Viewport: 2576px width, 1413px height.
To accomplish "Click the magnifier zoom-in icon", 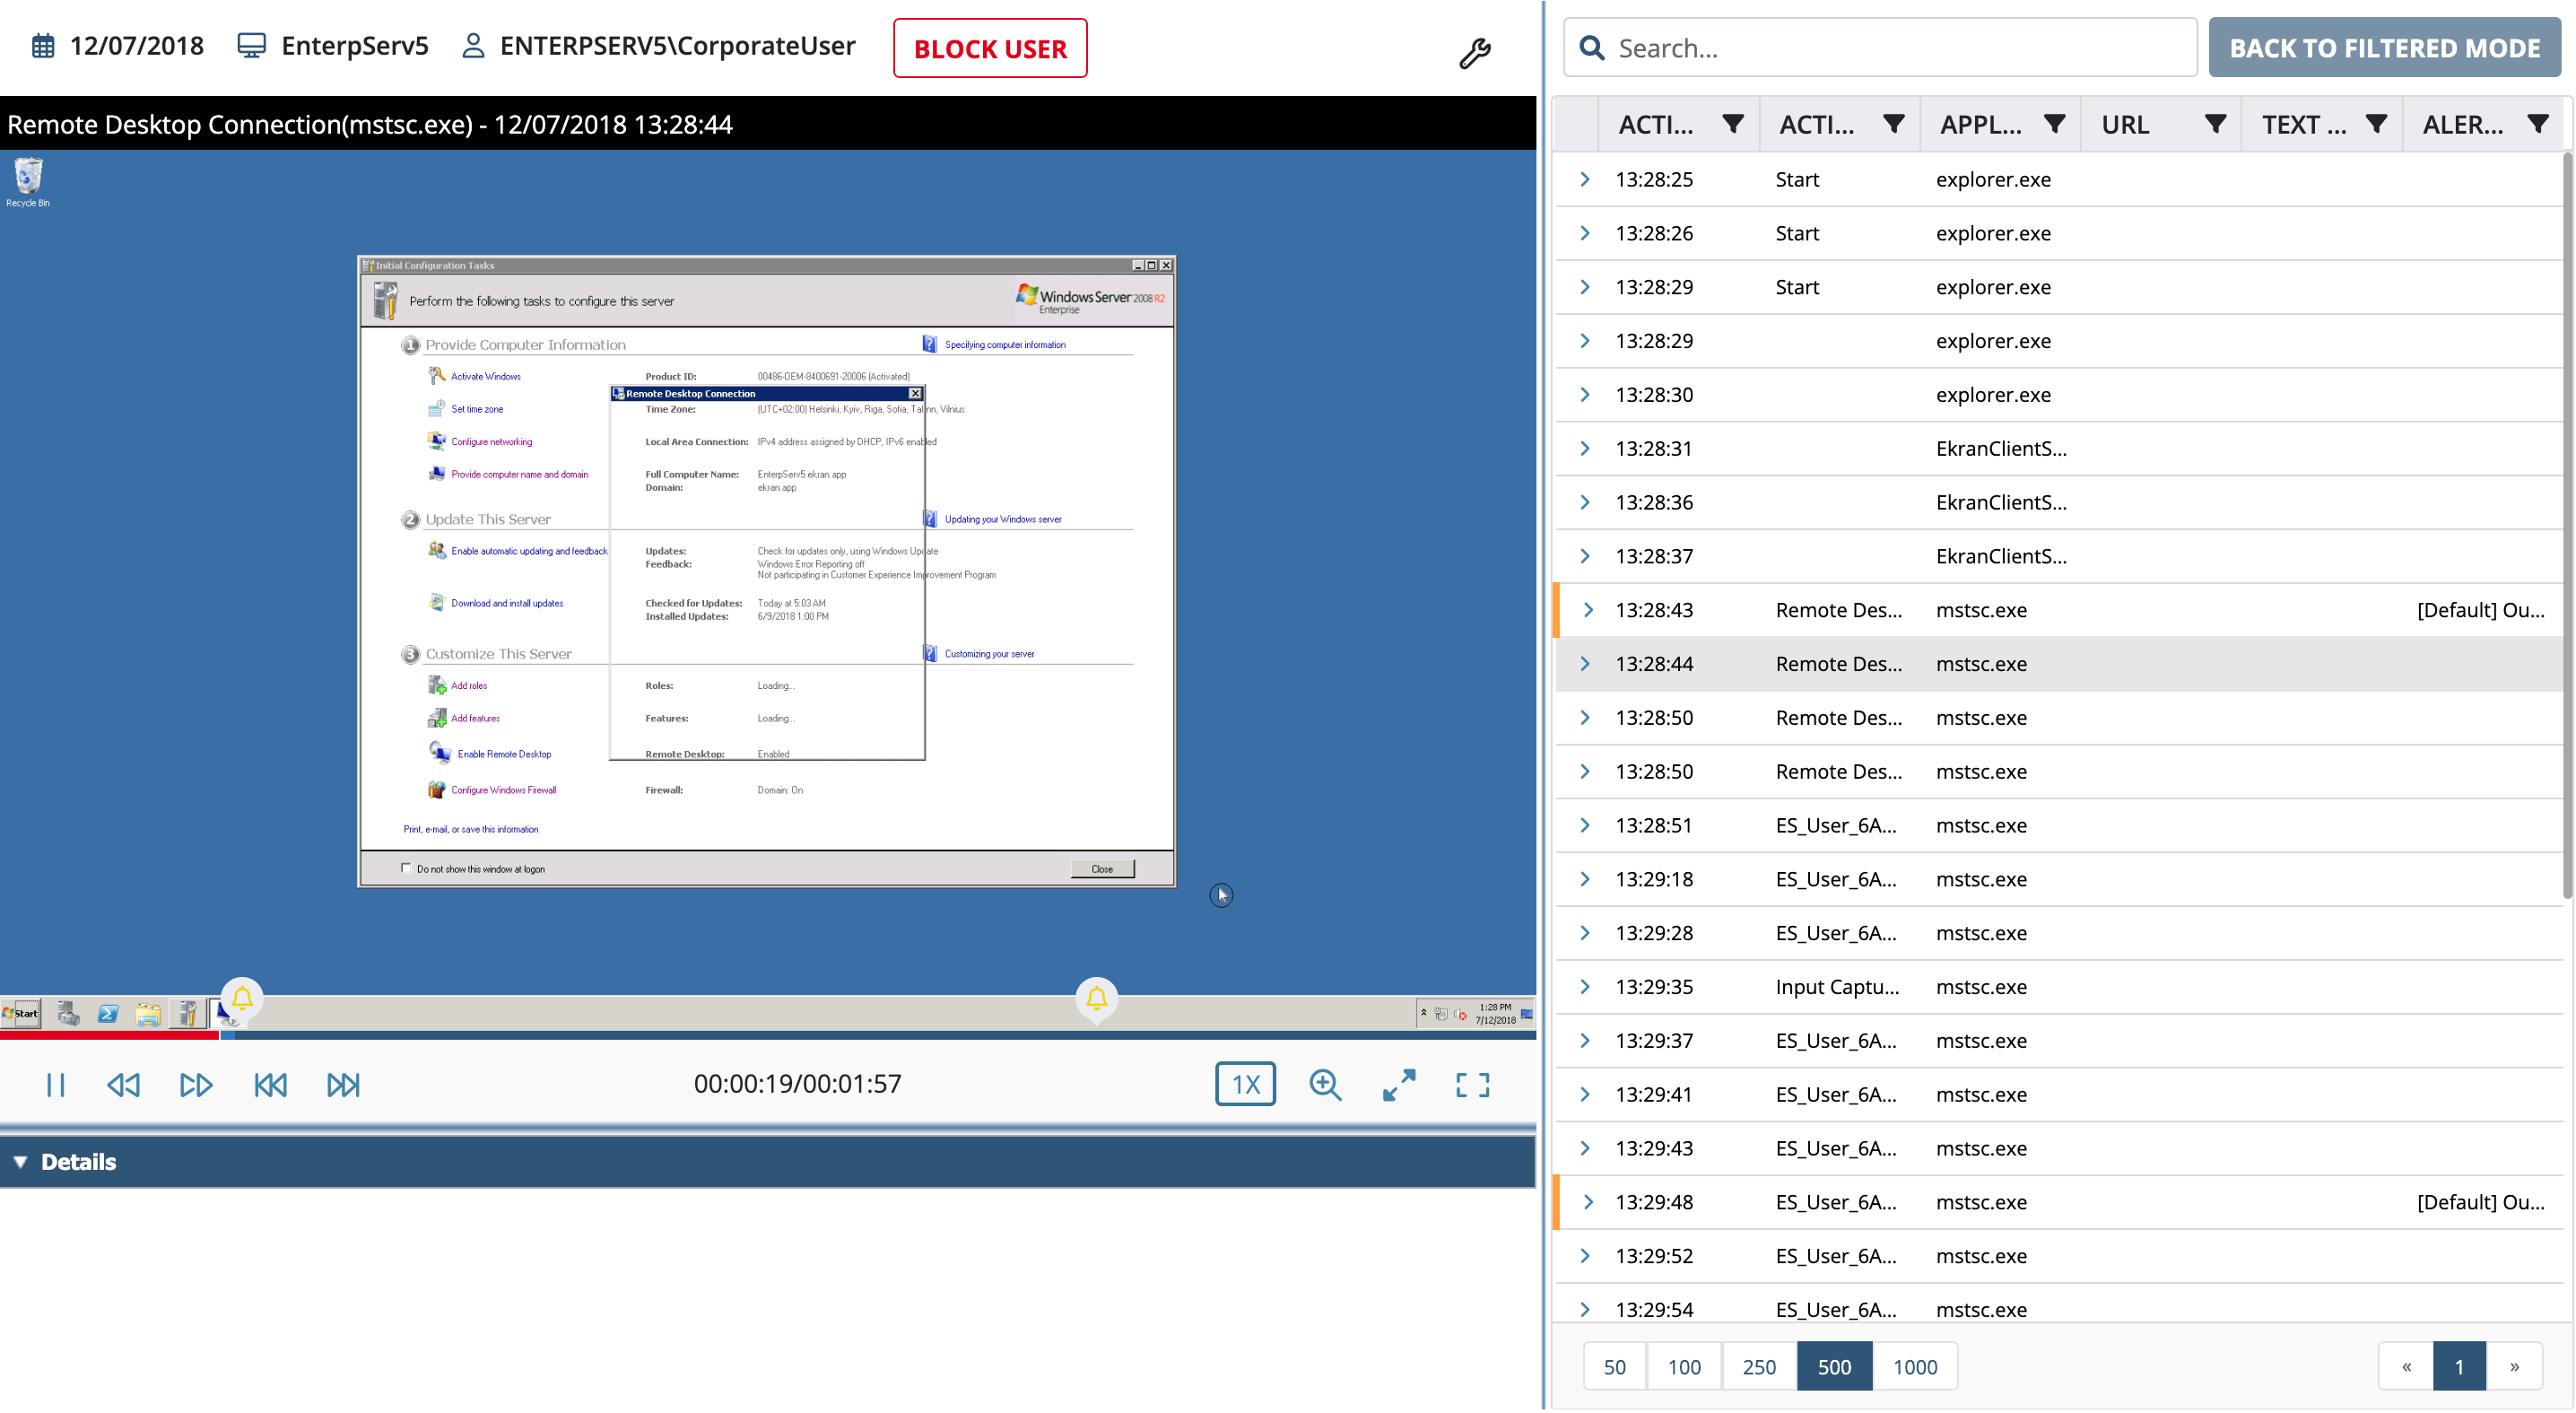I will (1325, 1084).
